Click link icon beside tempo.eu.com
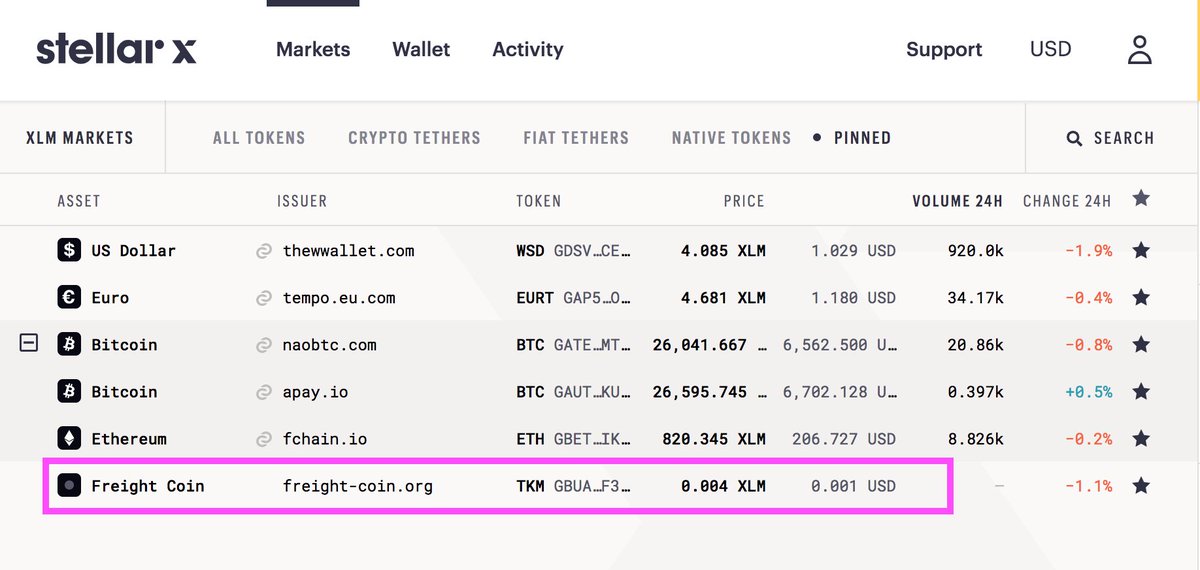 (x=264, y=298)
